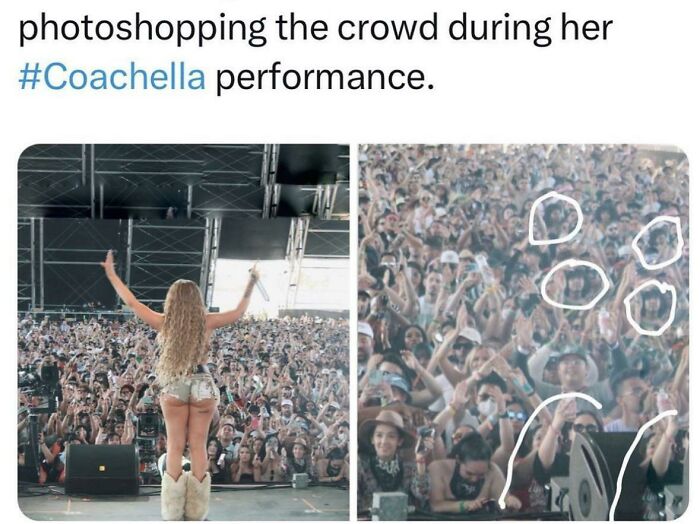
Task: Click the performer's raised left hand
Action: [108, 262]
